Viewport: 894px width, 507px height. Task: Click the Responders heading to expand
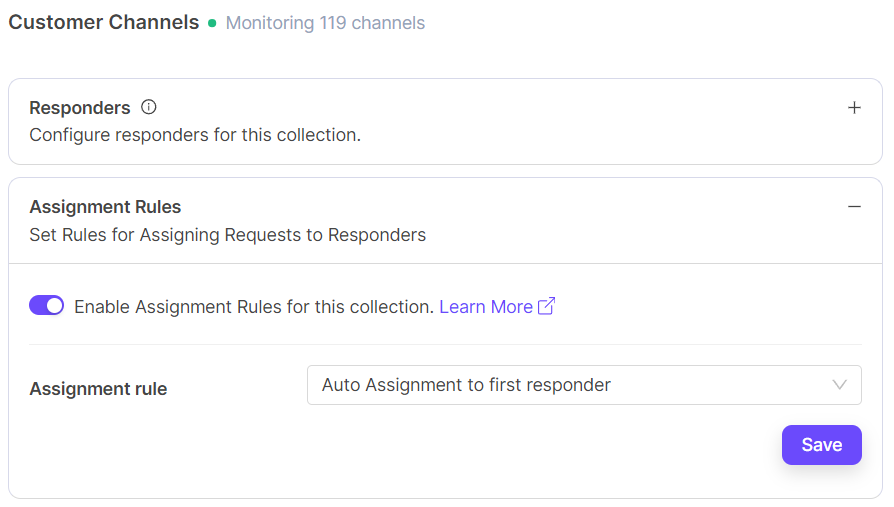(x=80, y=108)
